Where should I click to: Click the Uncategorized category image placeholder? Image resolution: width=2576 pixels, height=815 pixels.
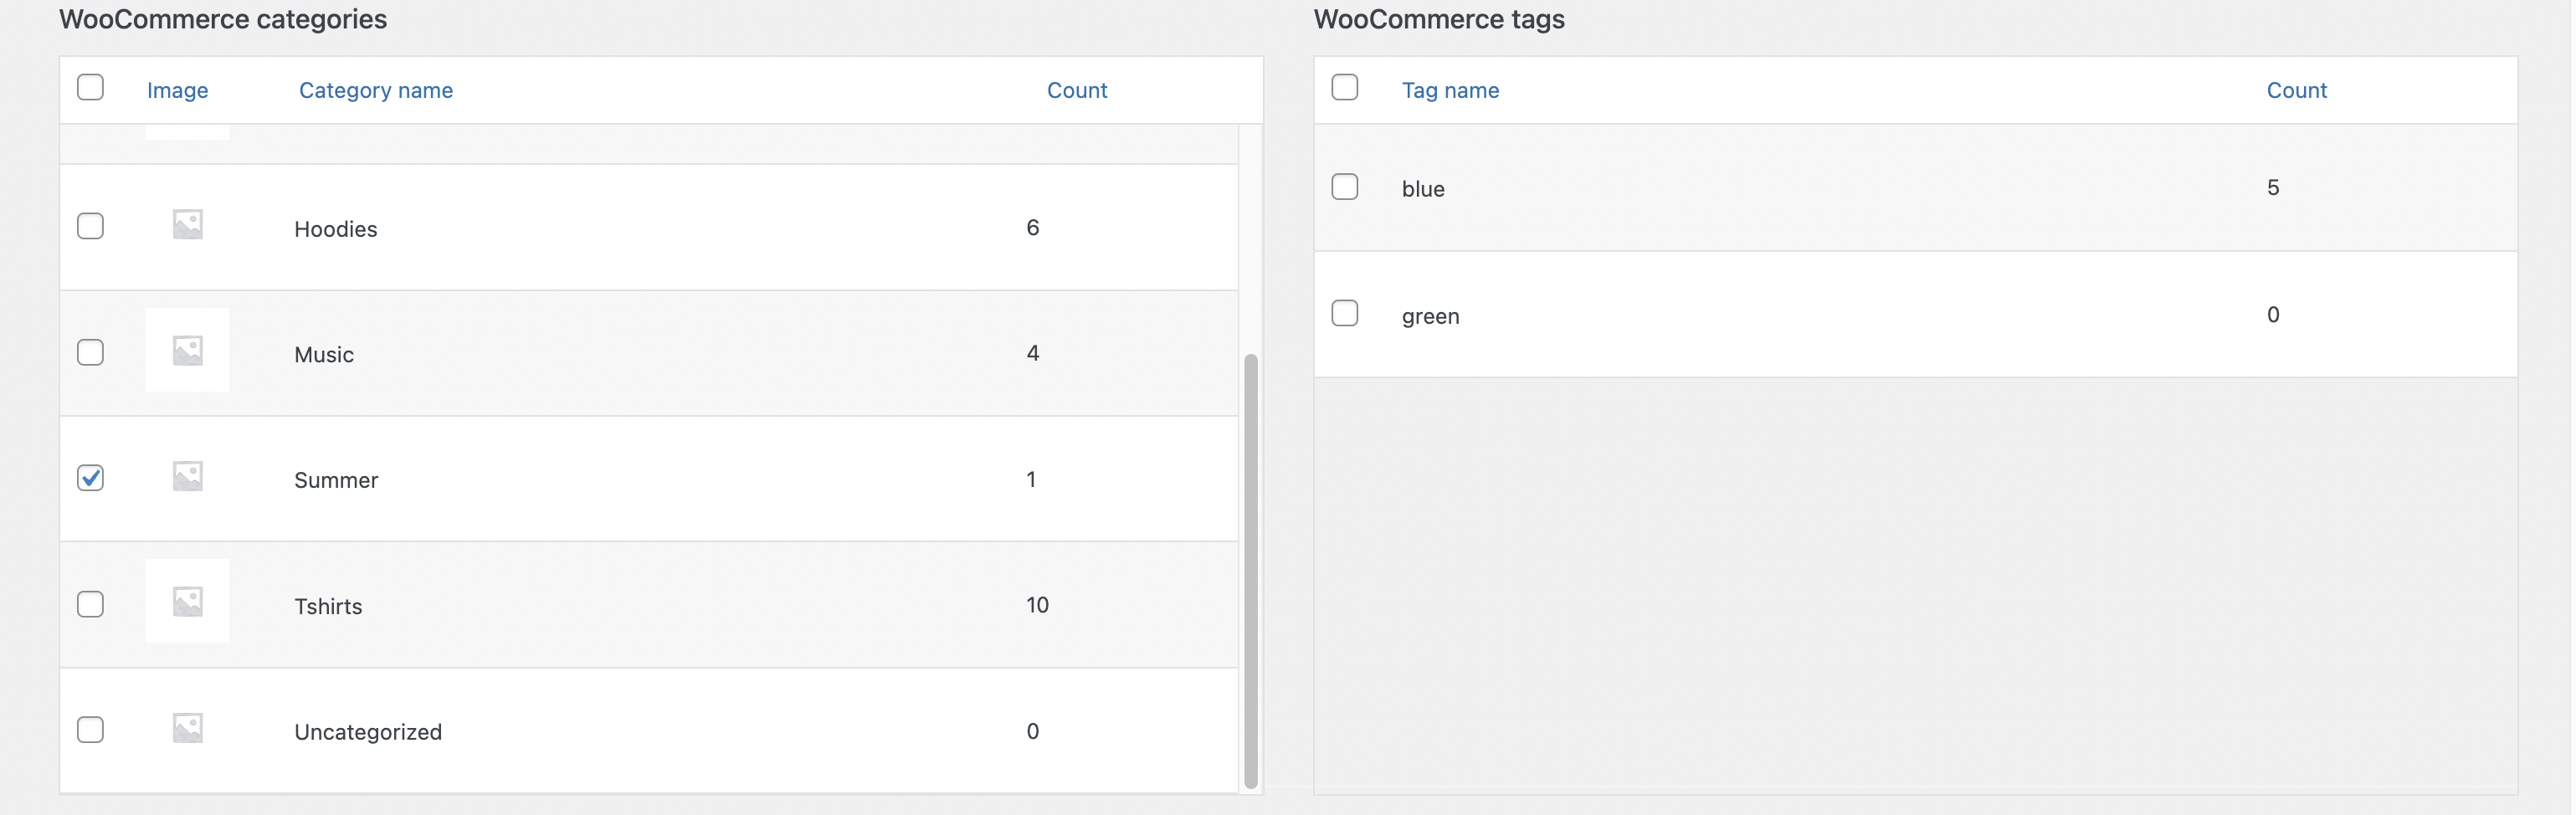[187, 727]
